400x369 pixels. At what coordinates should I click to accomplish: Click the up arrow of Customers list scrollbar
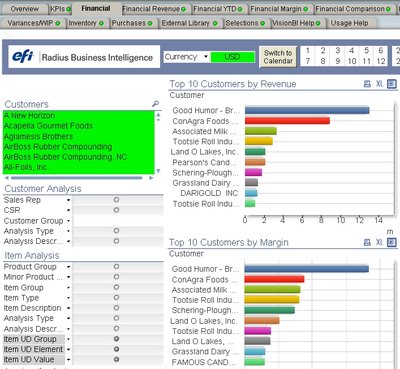pos(158,114)
